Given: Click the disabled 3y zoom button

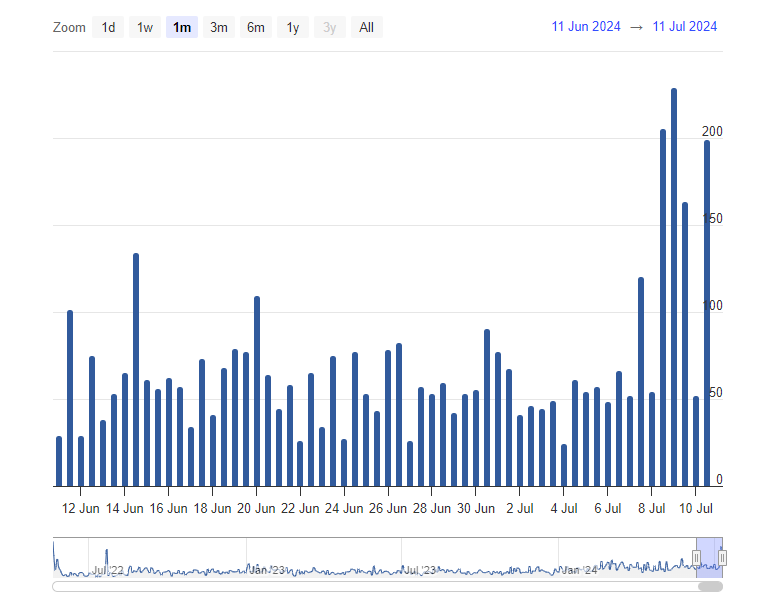Looking at the screenshot, I should pyautogui.click(x=329, y=27).
